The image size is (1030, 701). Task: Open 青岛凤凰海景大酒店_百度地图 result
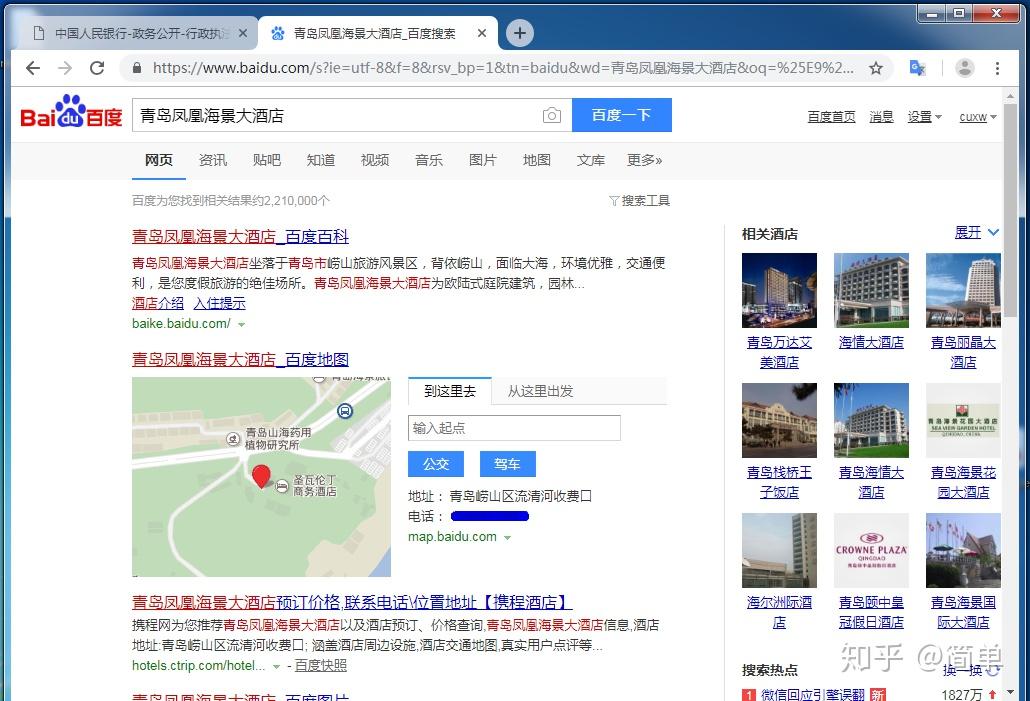[x=240, y=359]
